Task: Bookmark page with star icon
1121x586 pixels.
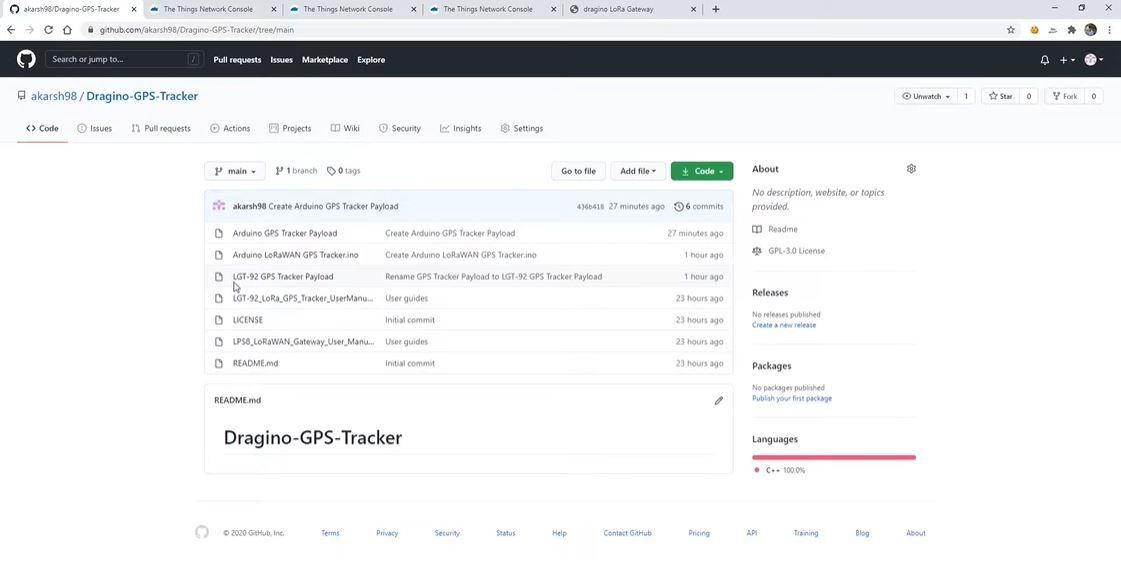Action: click(x=1010, y=30)
